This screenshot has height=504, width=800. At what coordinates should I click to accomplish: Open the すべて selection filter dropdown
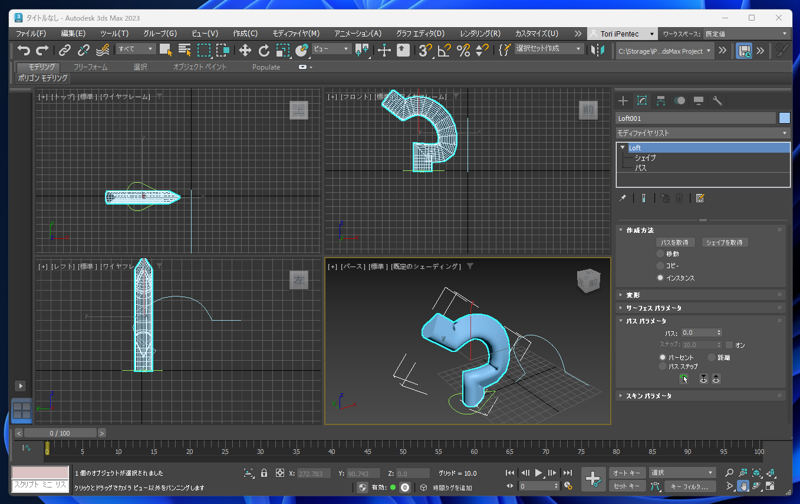coord(136,49)
